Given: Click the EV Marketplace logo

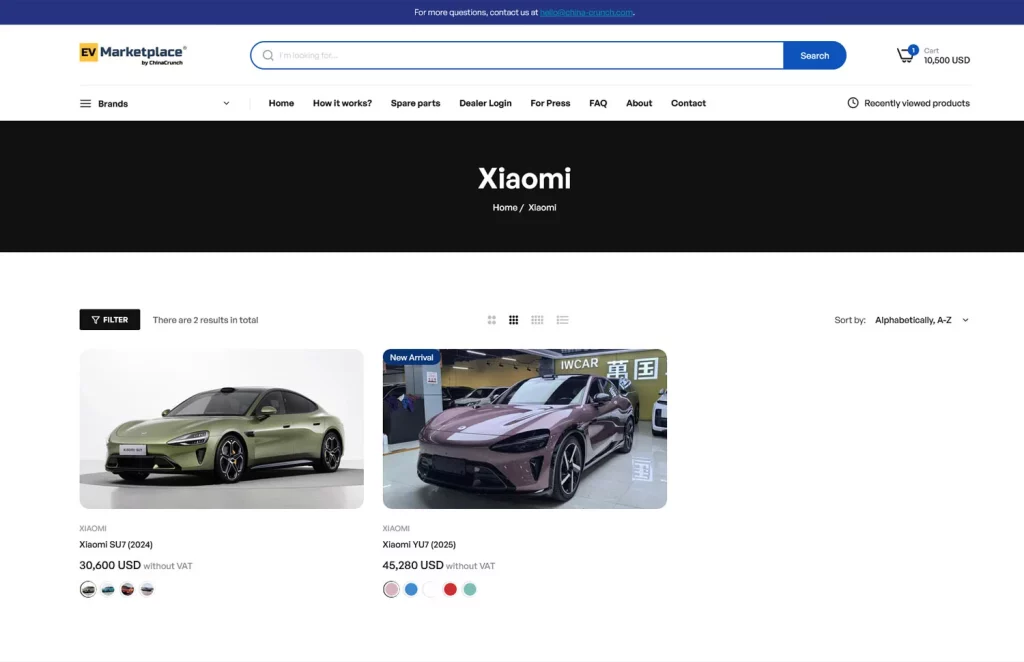Looking at the screenshot, I should coord(133,55).
